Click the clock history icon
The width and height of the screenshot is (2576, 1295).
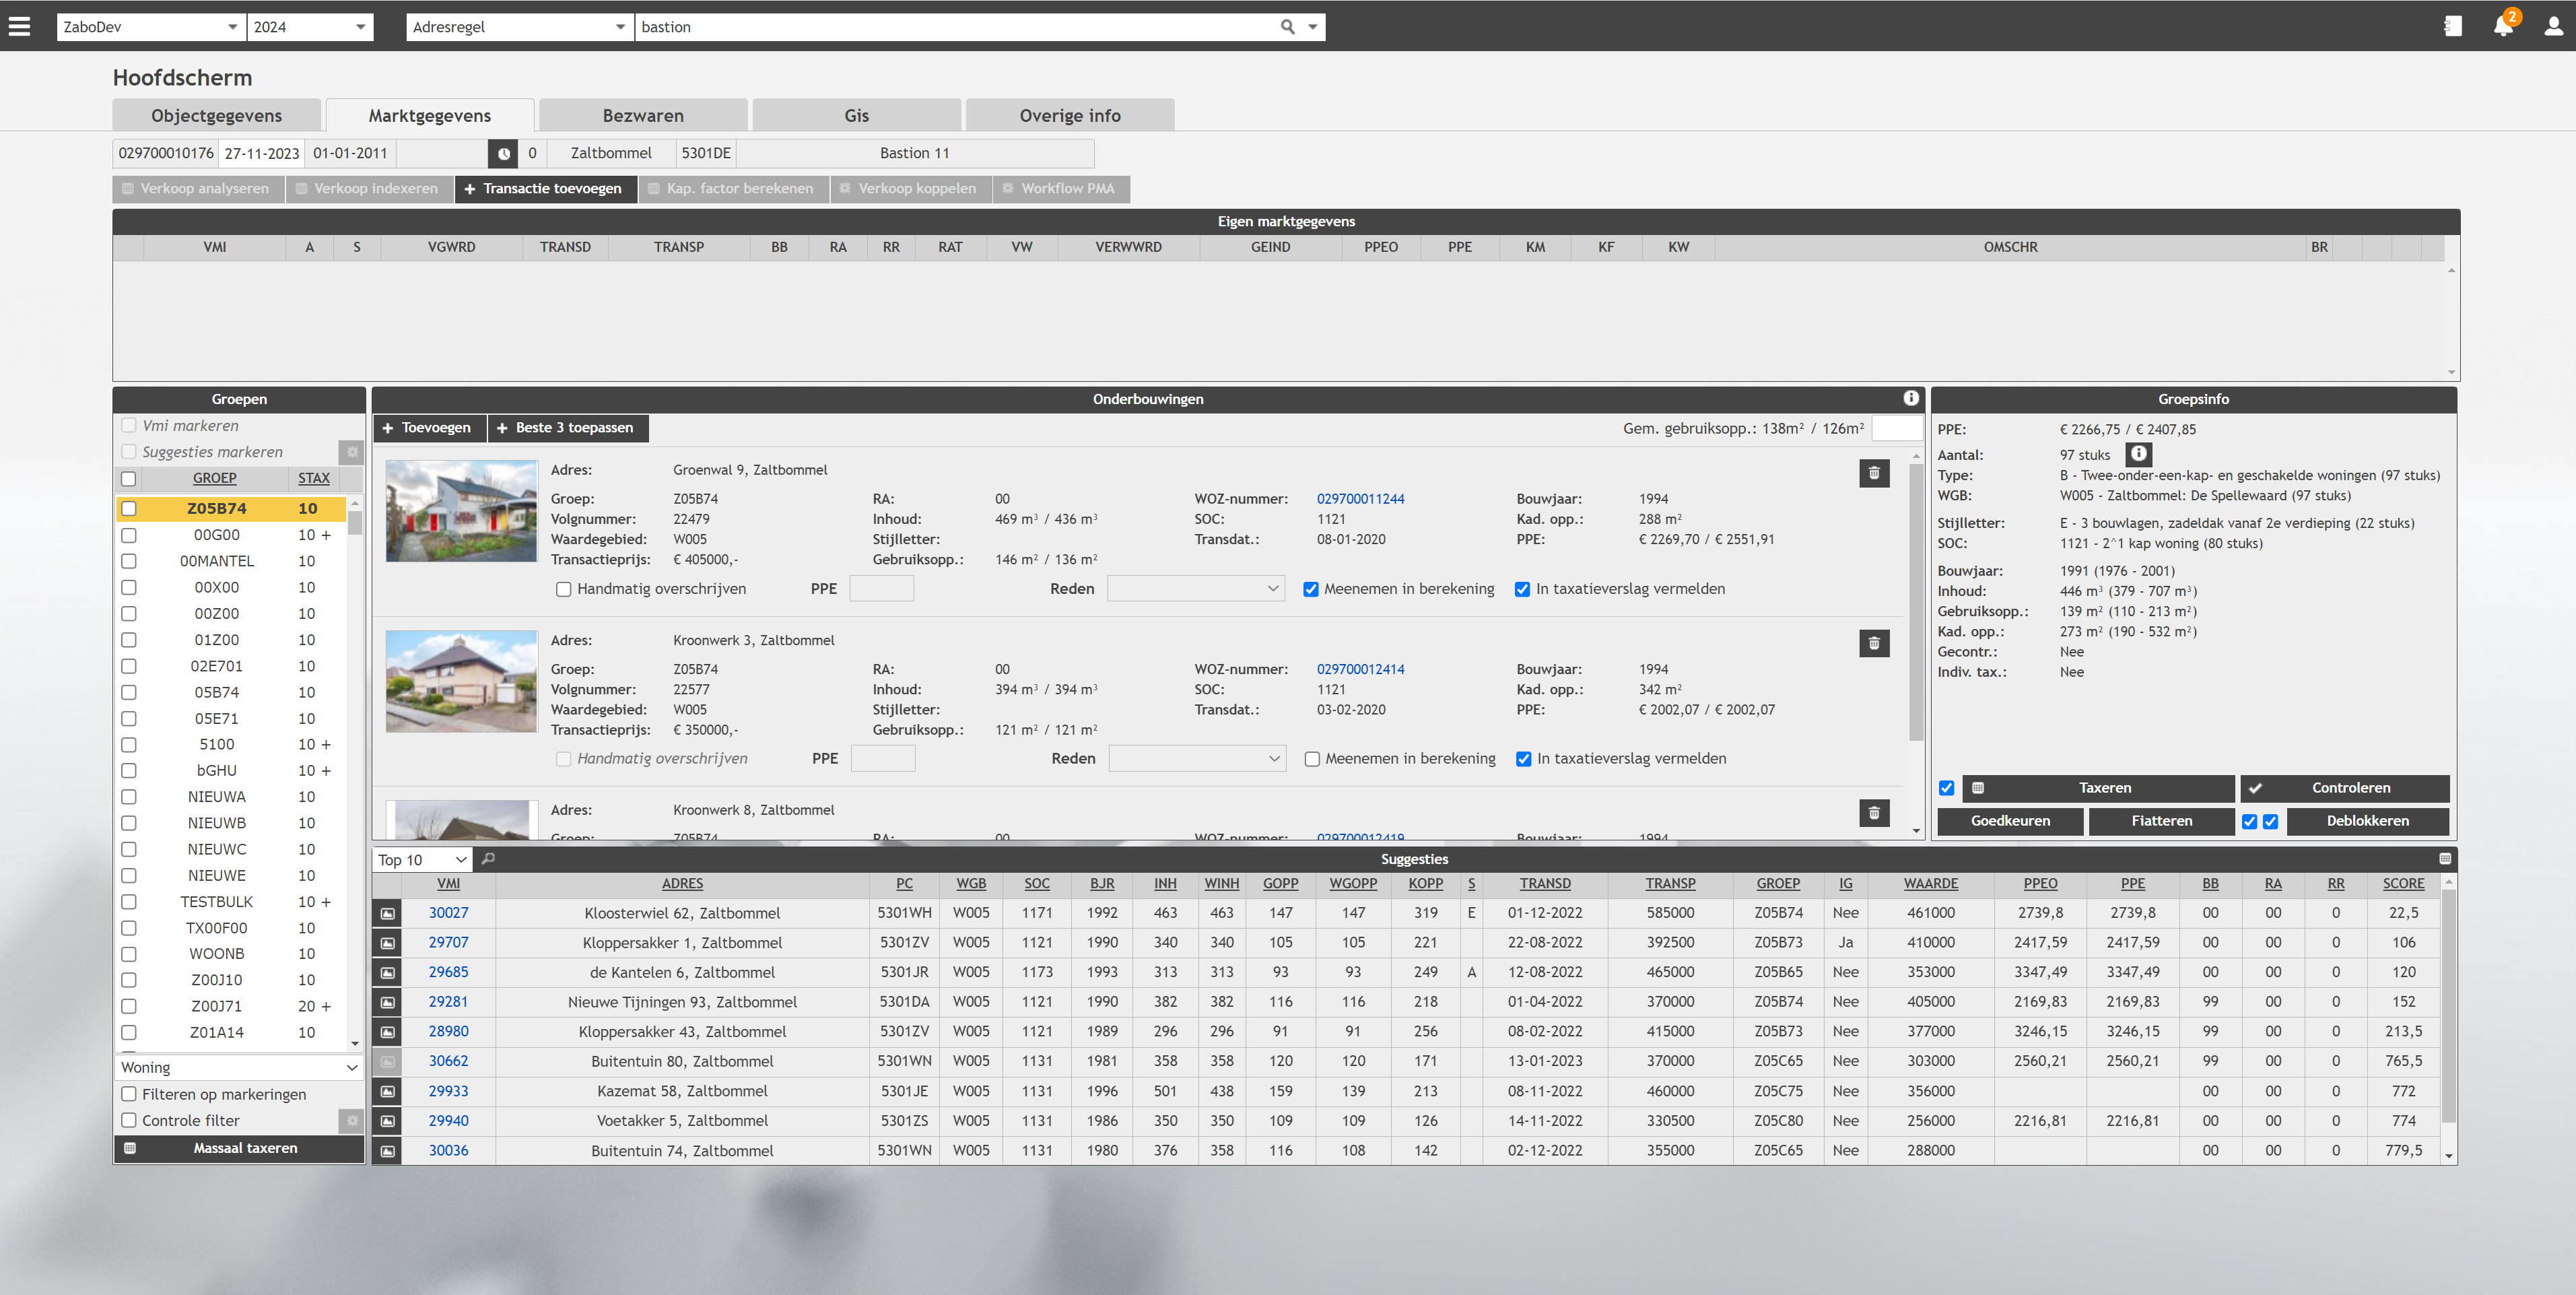tap(504, 154)
